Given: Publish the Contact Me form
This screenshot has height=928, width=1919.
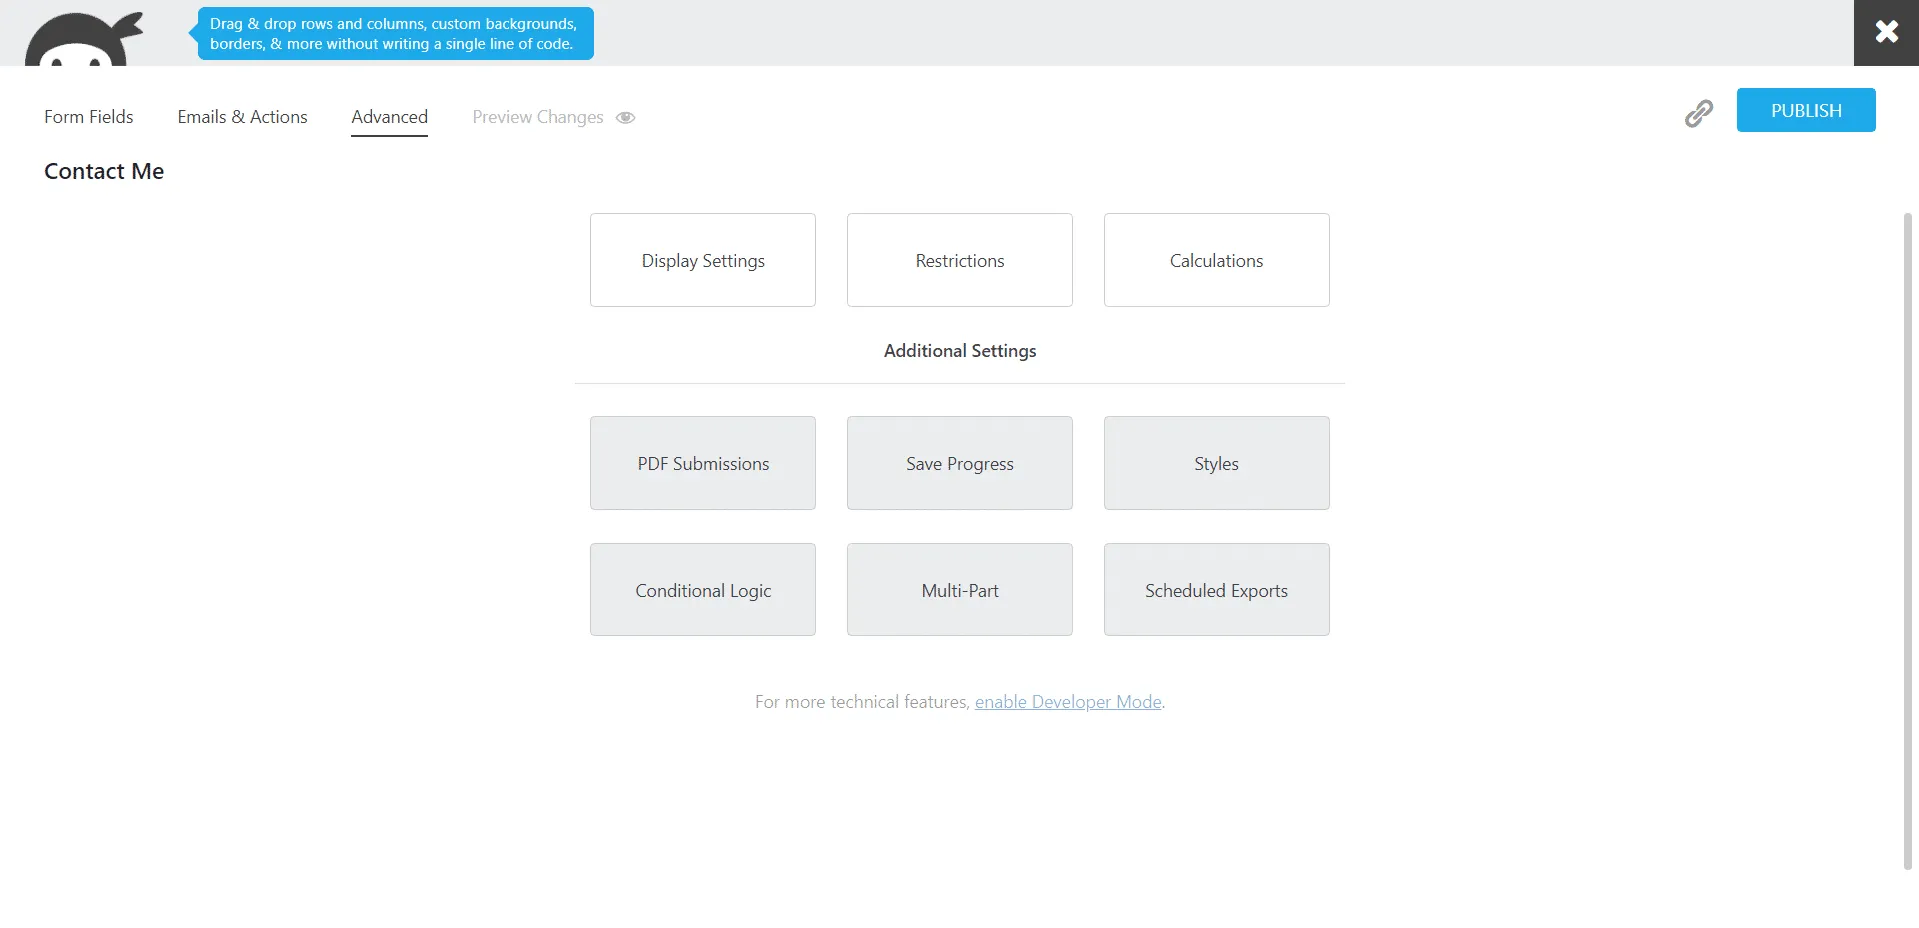Looking at the screenshot, I should [1805, 110].
